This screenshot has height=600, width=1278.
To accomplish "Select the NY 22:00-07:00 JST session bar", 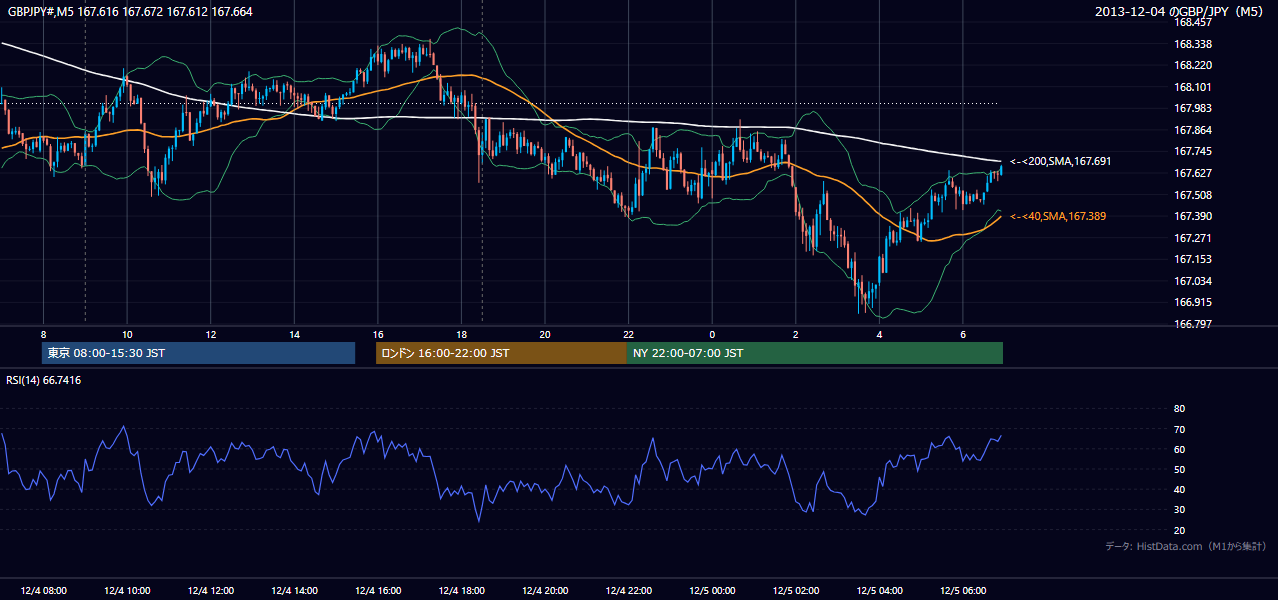I will pos(815,353).
